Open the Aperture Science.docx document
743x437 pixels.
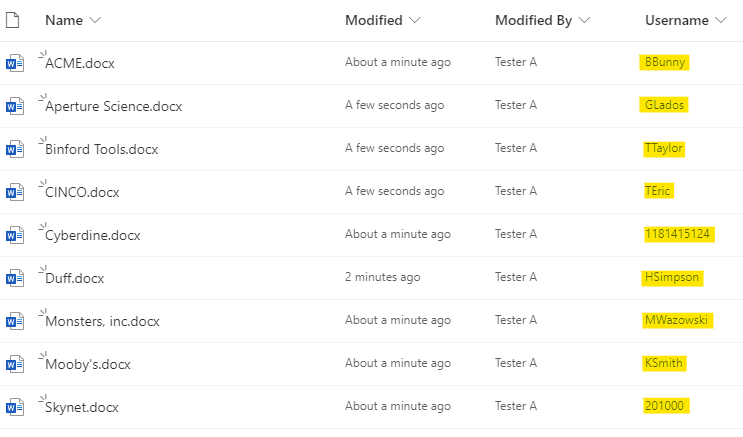tap(113, 106)
